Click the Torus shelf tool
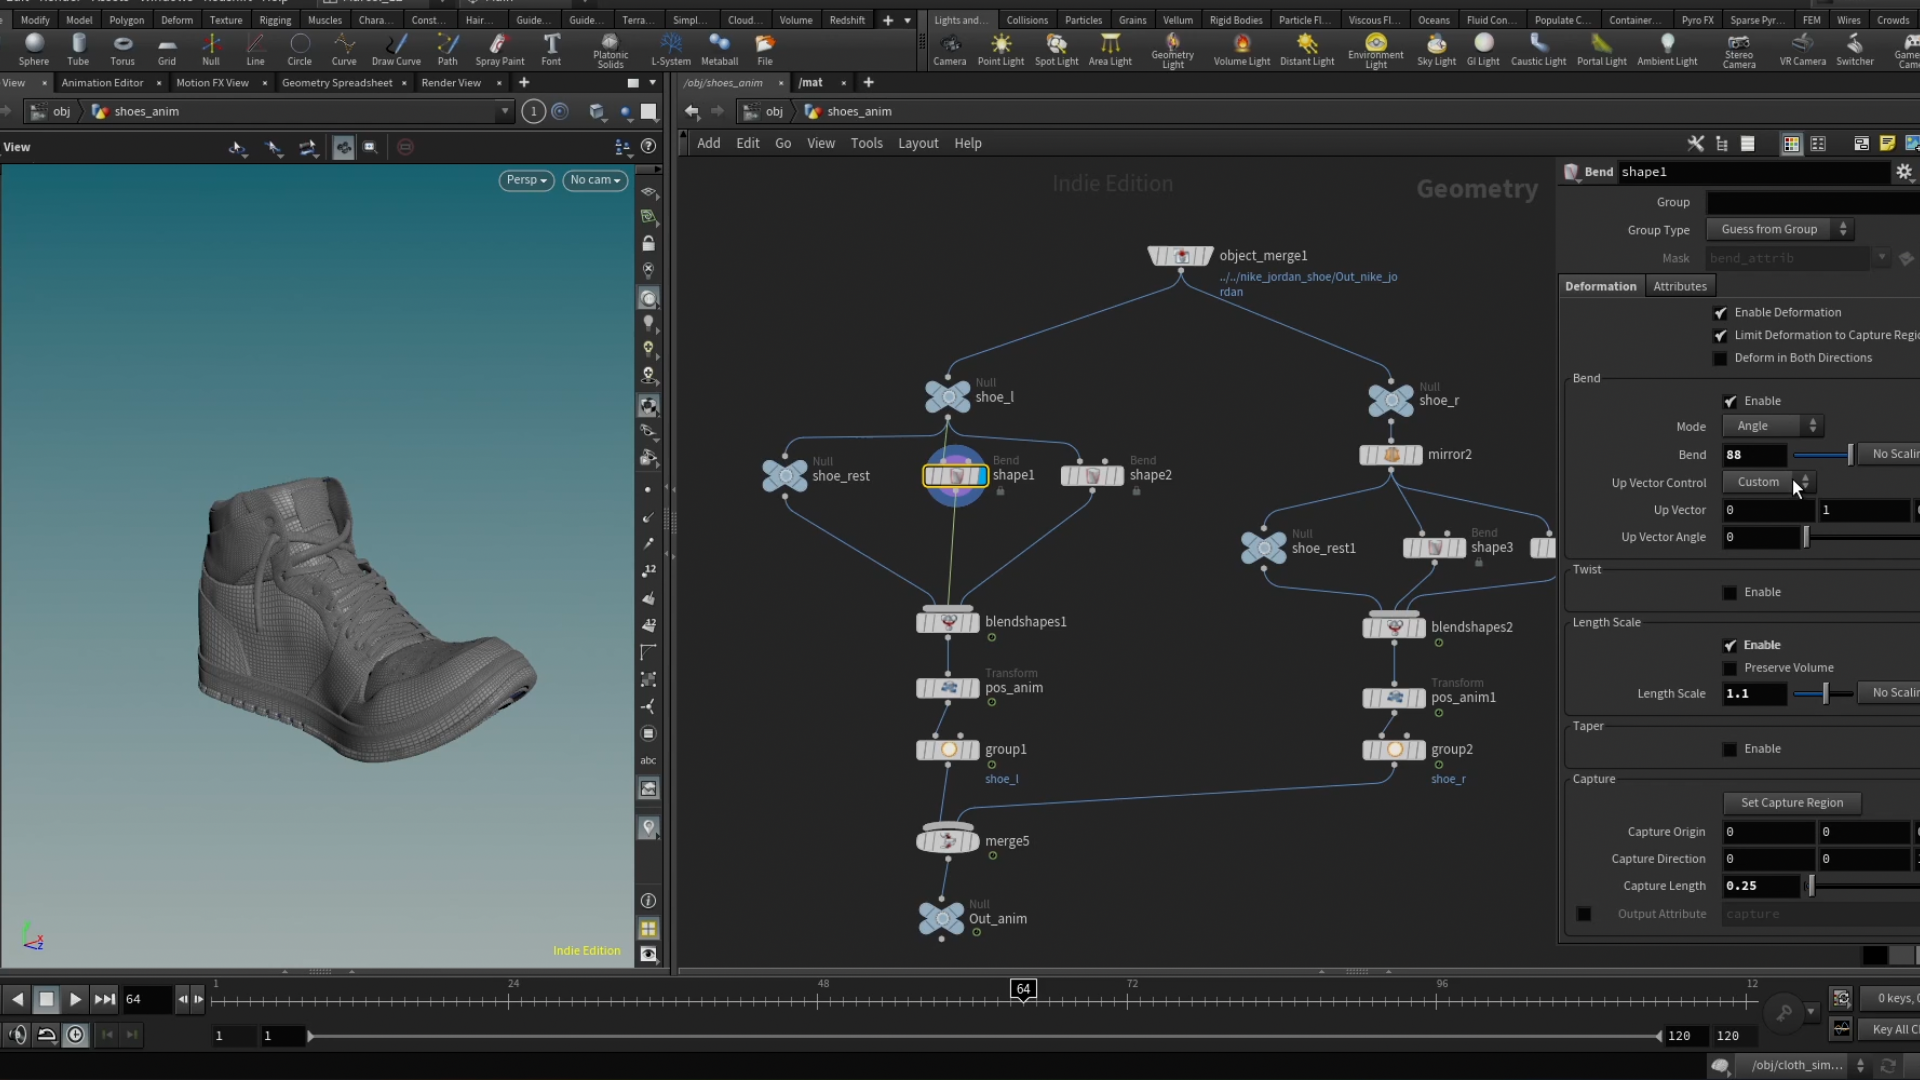 pos(122,47)
